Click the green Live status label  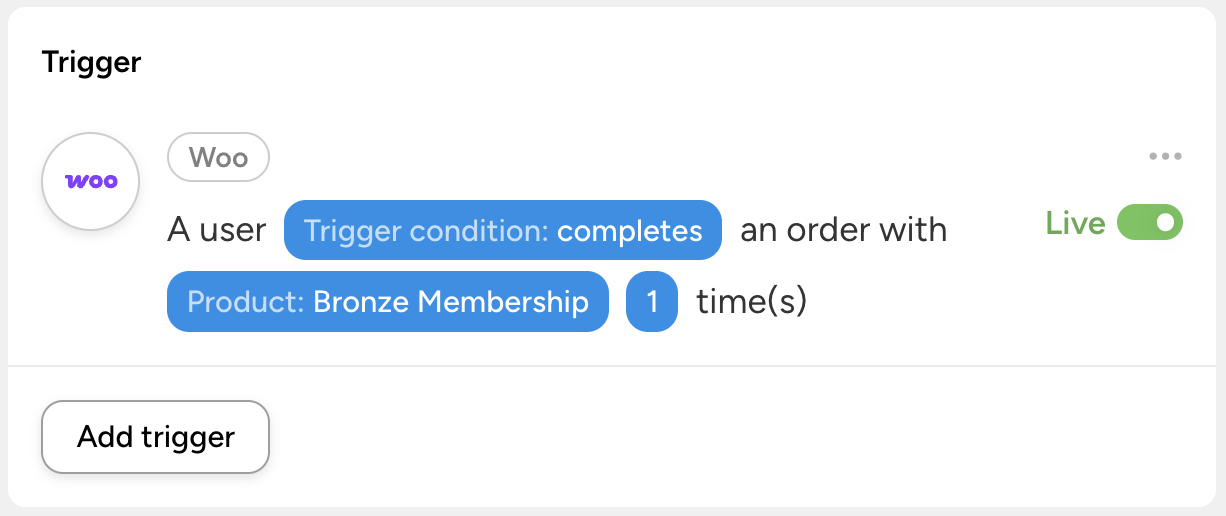pyautogui.click(x=1075, y=223)
